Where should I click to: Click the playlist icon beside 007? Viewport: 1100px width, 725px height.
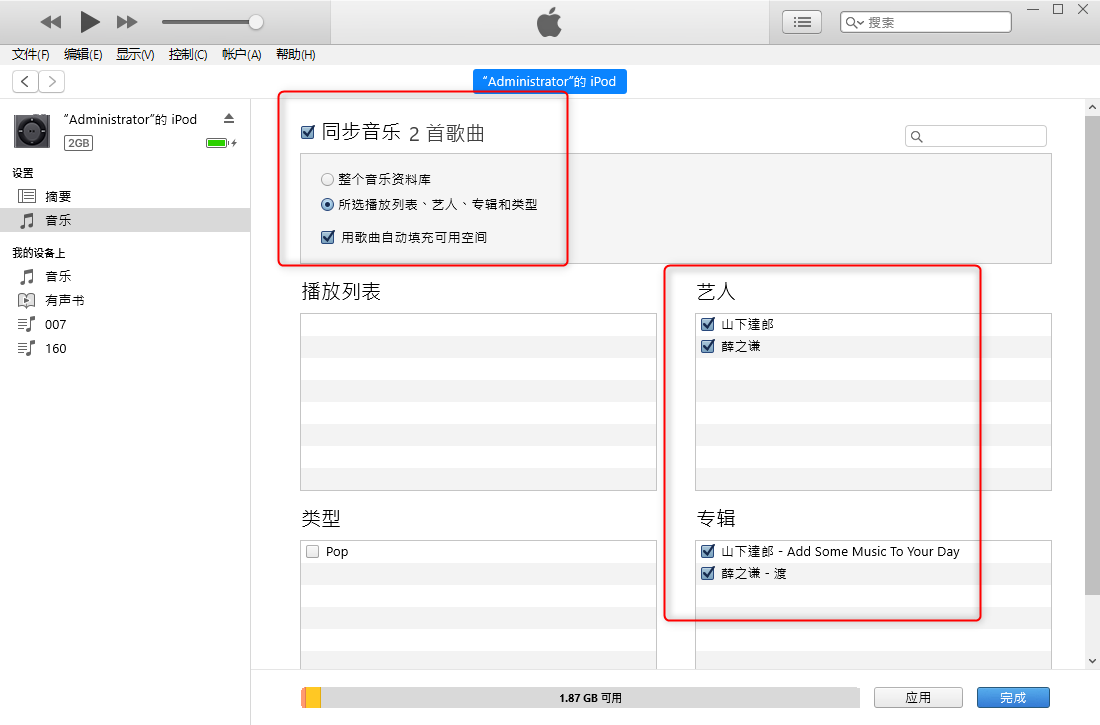tap(27, 324)
